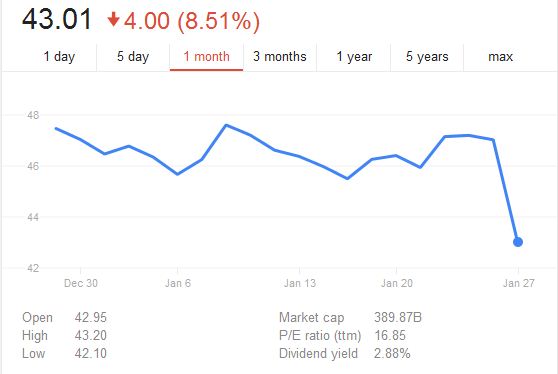Image resolution: width=558 pixels, height=374 pixels.
Task: Click the Open price 42.95
Action: 90,317
